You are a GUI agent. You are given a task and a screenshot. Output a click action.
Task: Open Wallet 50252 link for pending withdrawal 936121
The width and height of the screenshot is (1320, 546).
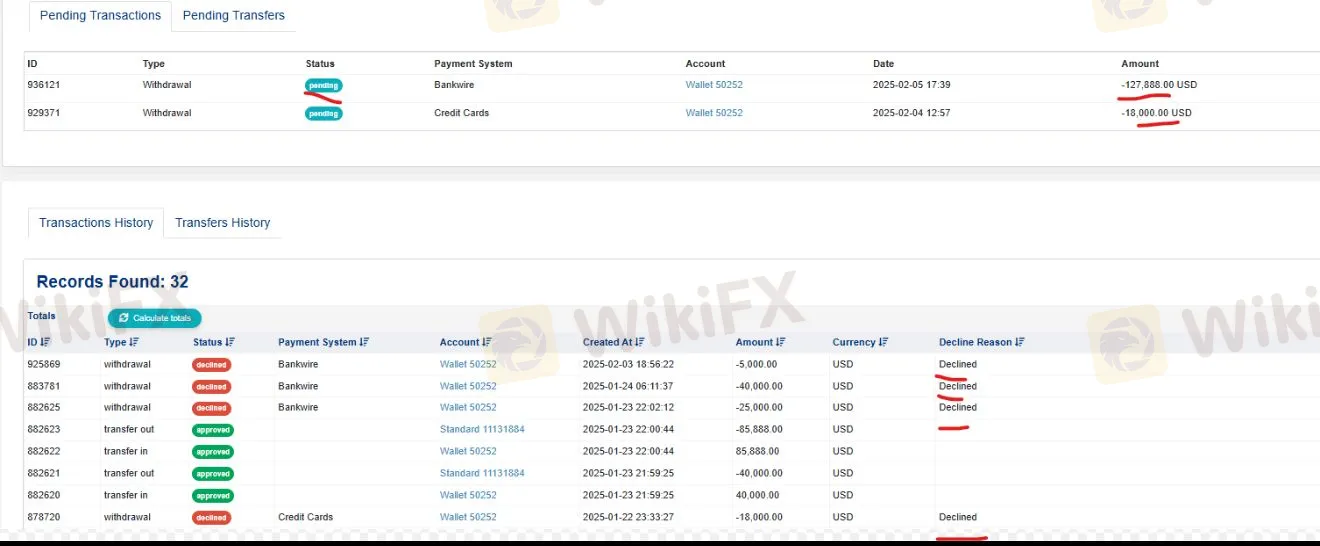714,85
